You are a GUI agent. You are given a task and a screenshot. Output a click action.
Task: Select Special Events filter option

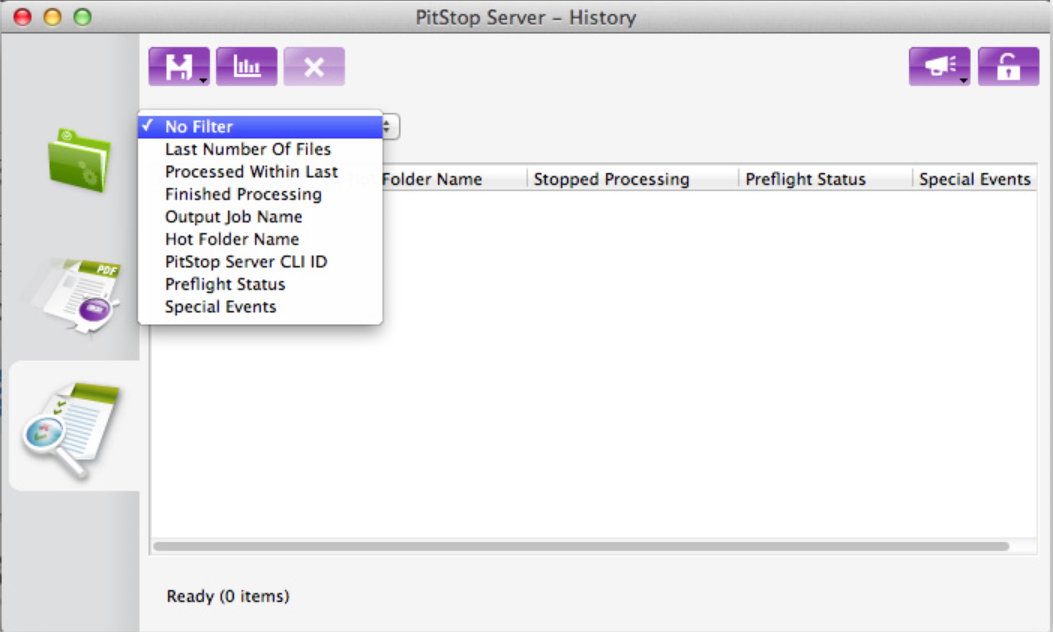(220, 307)
